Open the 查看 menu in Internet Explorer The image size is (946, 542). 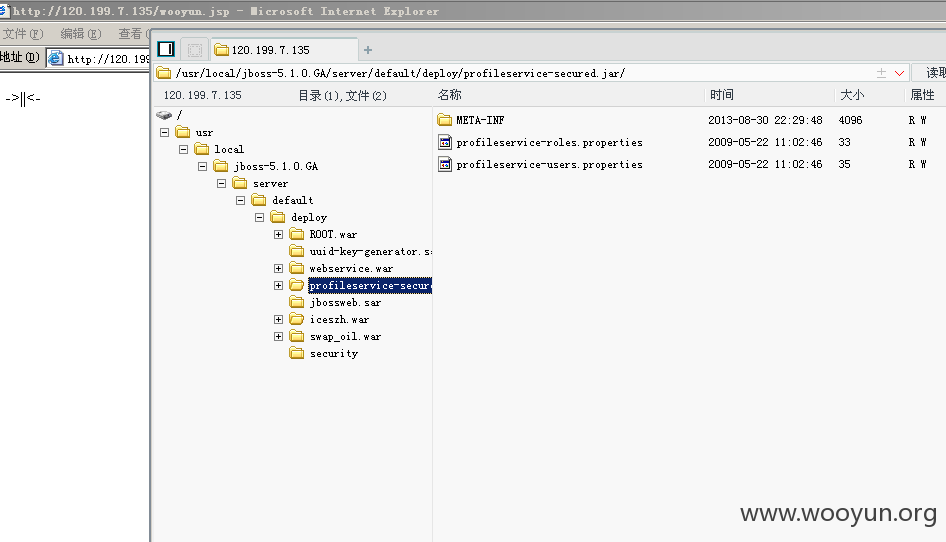(x=133, y=34)
